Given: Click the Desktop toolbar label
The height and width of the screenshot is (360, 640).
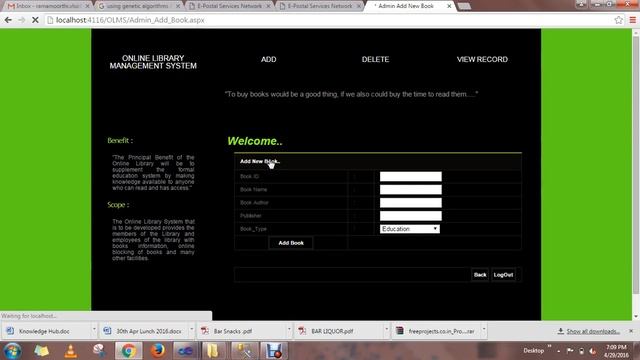Looking at the screenshot, I should (x=533, y=351).
